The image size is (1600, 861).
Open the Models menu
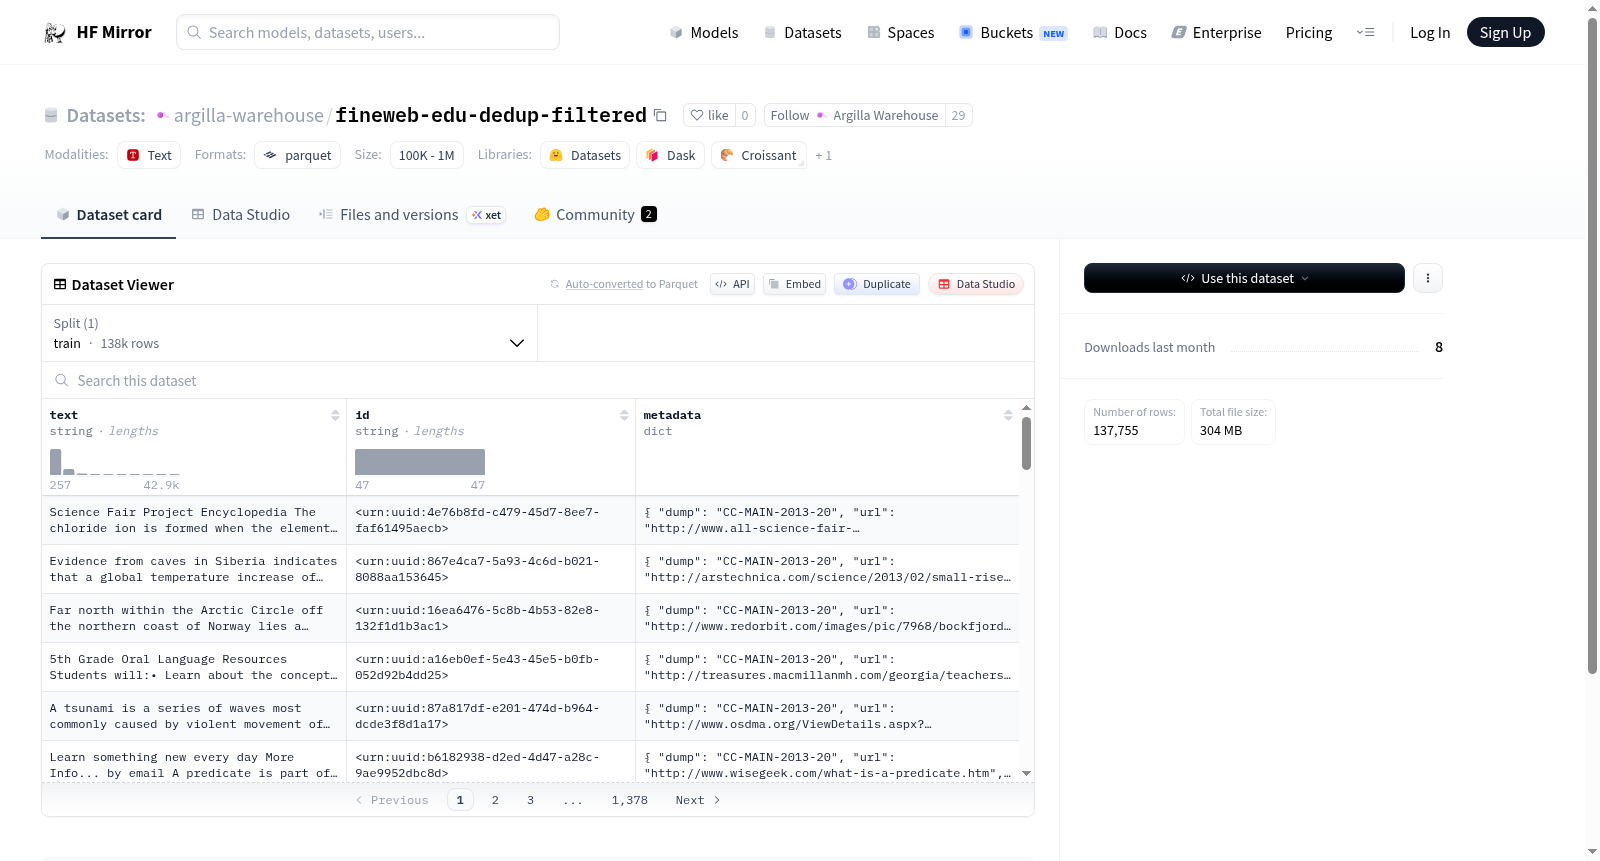[704, 32]
